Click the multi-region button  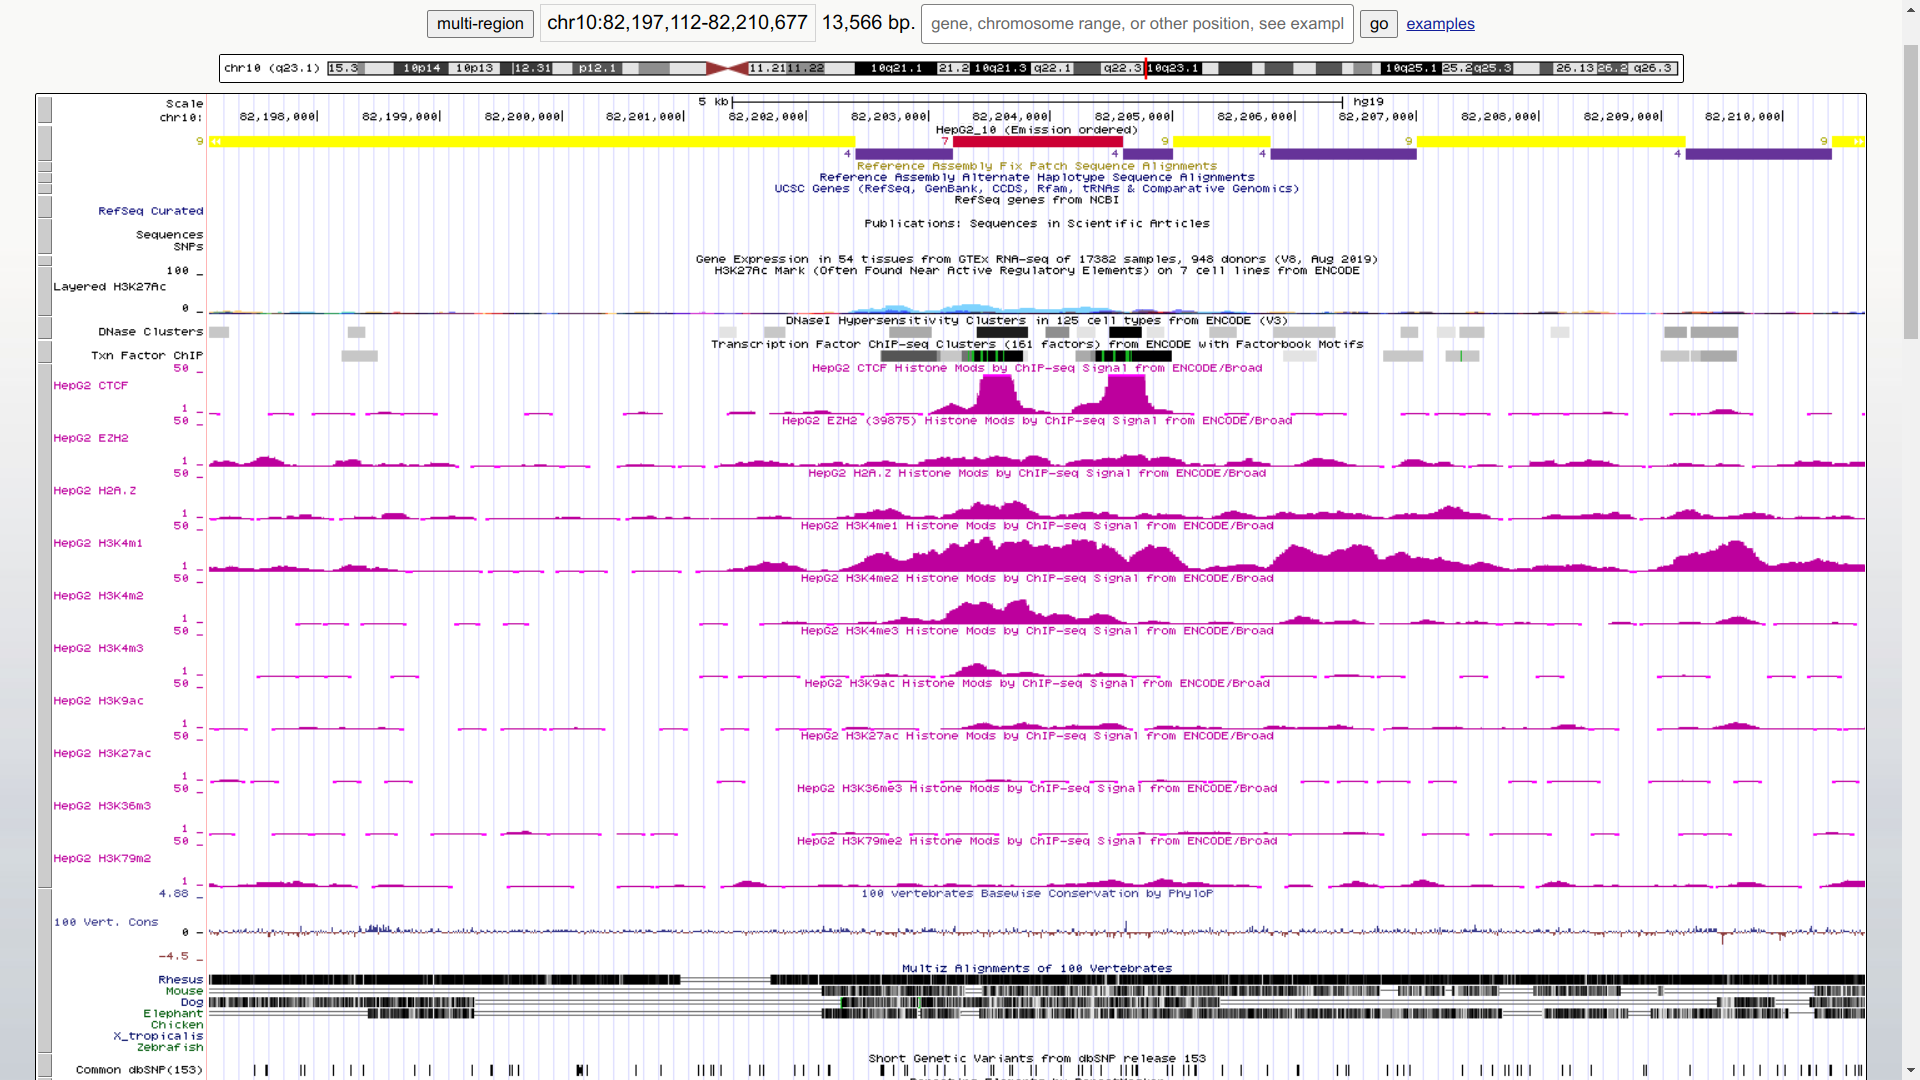coord(480,24)
